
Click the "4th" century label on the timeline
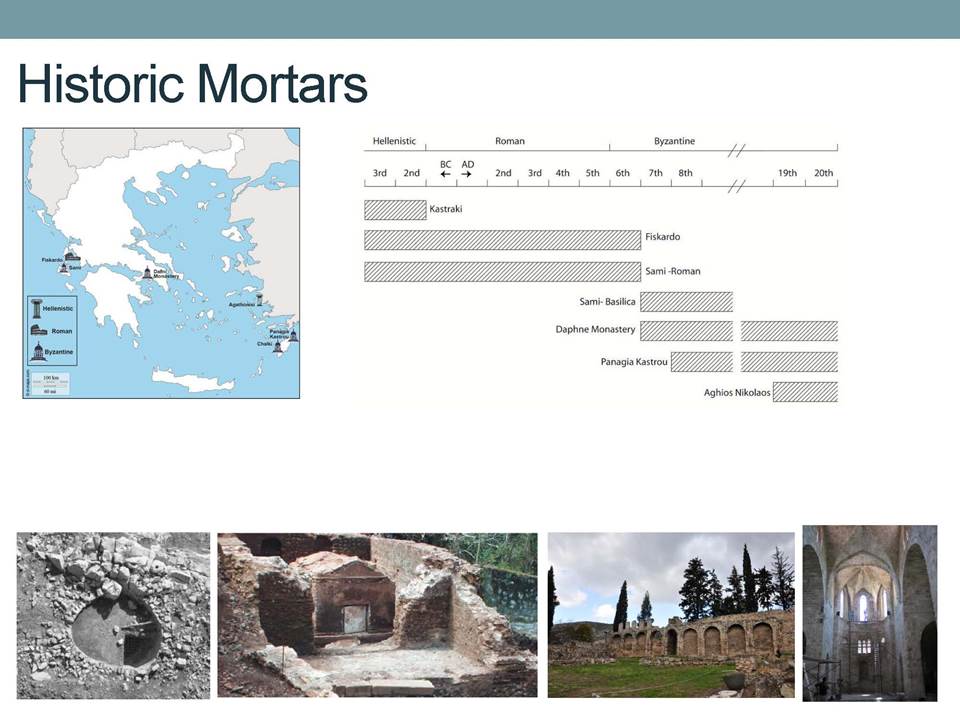563,173
